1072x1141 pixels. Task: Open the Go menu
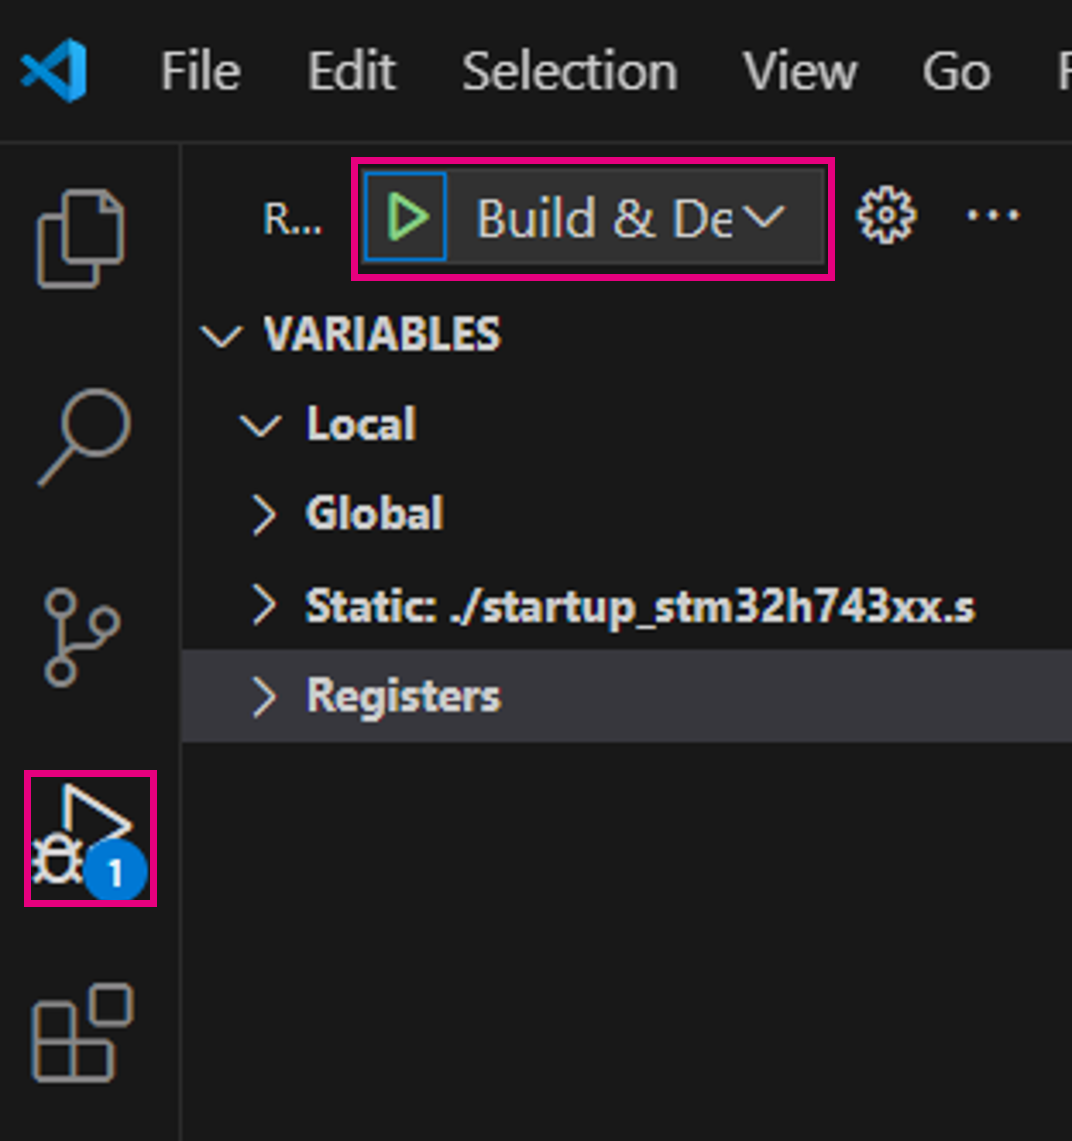(956, 72)
